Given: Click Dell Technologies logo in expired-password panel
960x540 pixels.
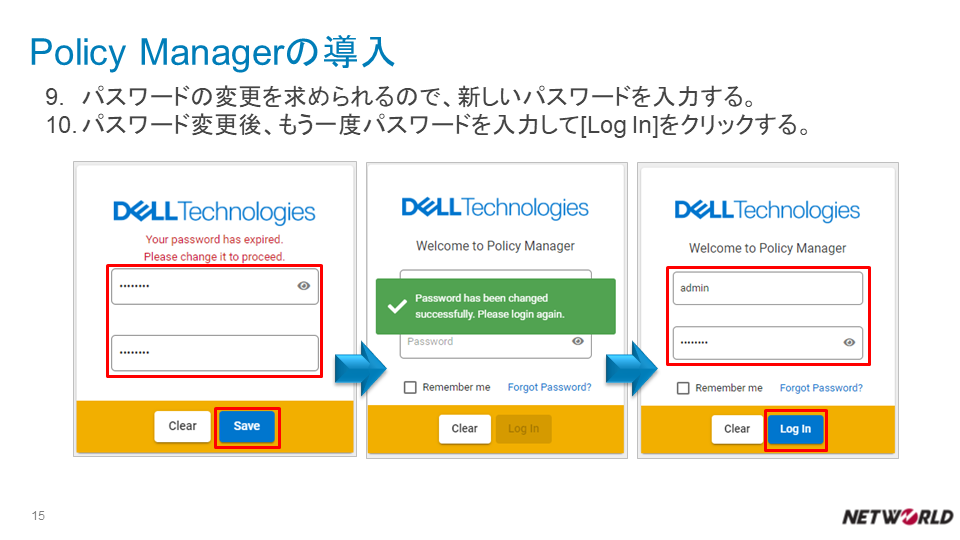Looking at the screenshot, I should 214,212.
